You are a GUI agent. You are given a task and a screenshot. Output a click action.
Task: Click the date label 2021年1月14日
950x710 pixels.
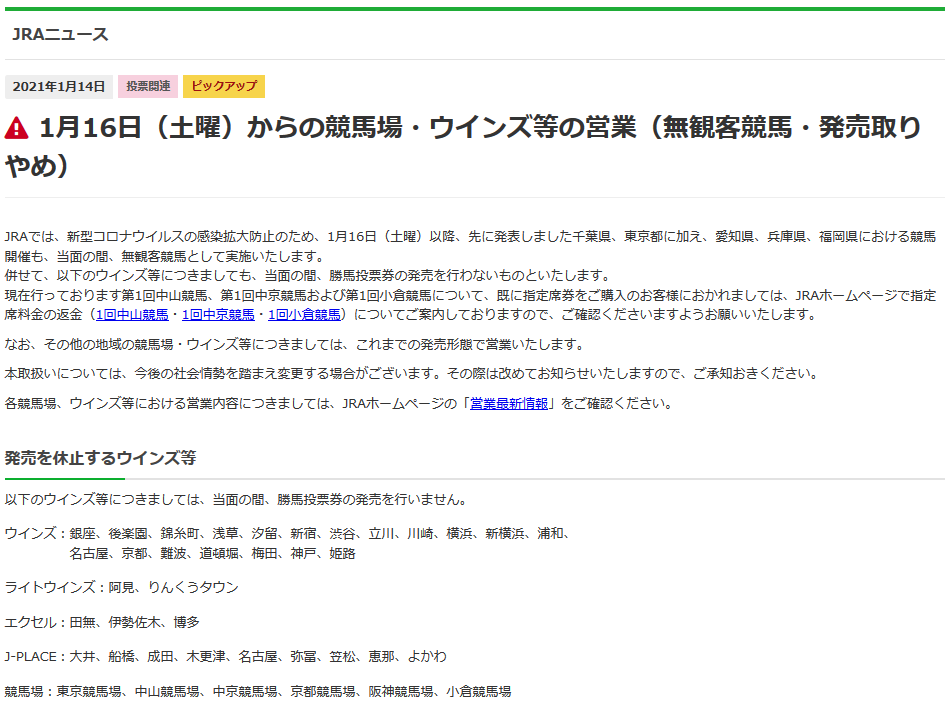click(x=60, y=86)
